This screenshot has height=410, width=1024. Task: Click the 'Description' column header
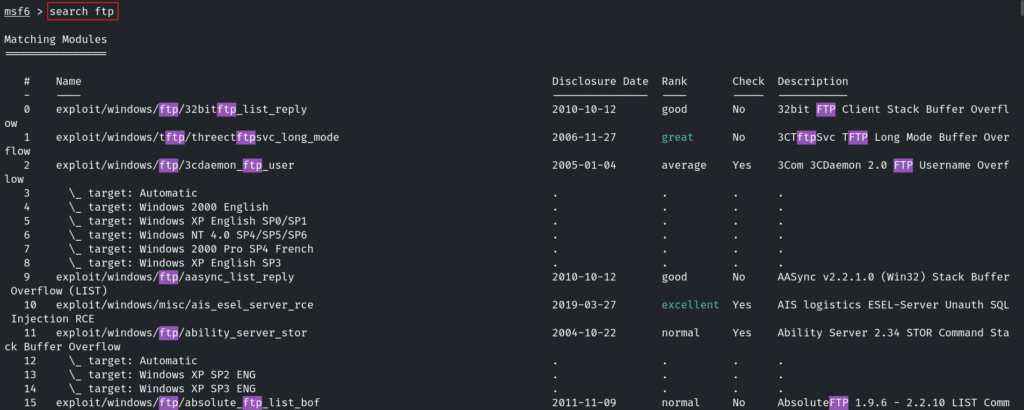tap(812, 82)
